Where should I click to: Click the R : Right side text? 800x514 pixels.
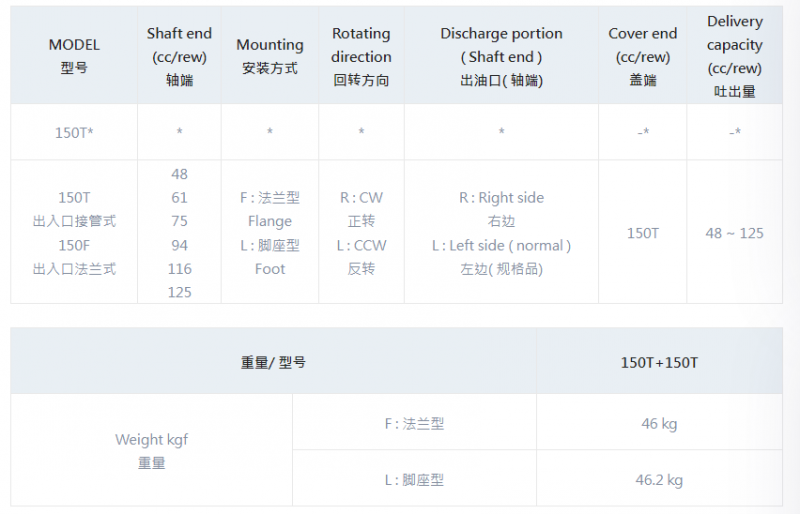[x=502, y=198]
